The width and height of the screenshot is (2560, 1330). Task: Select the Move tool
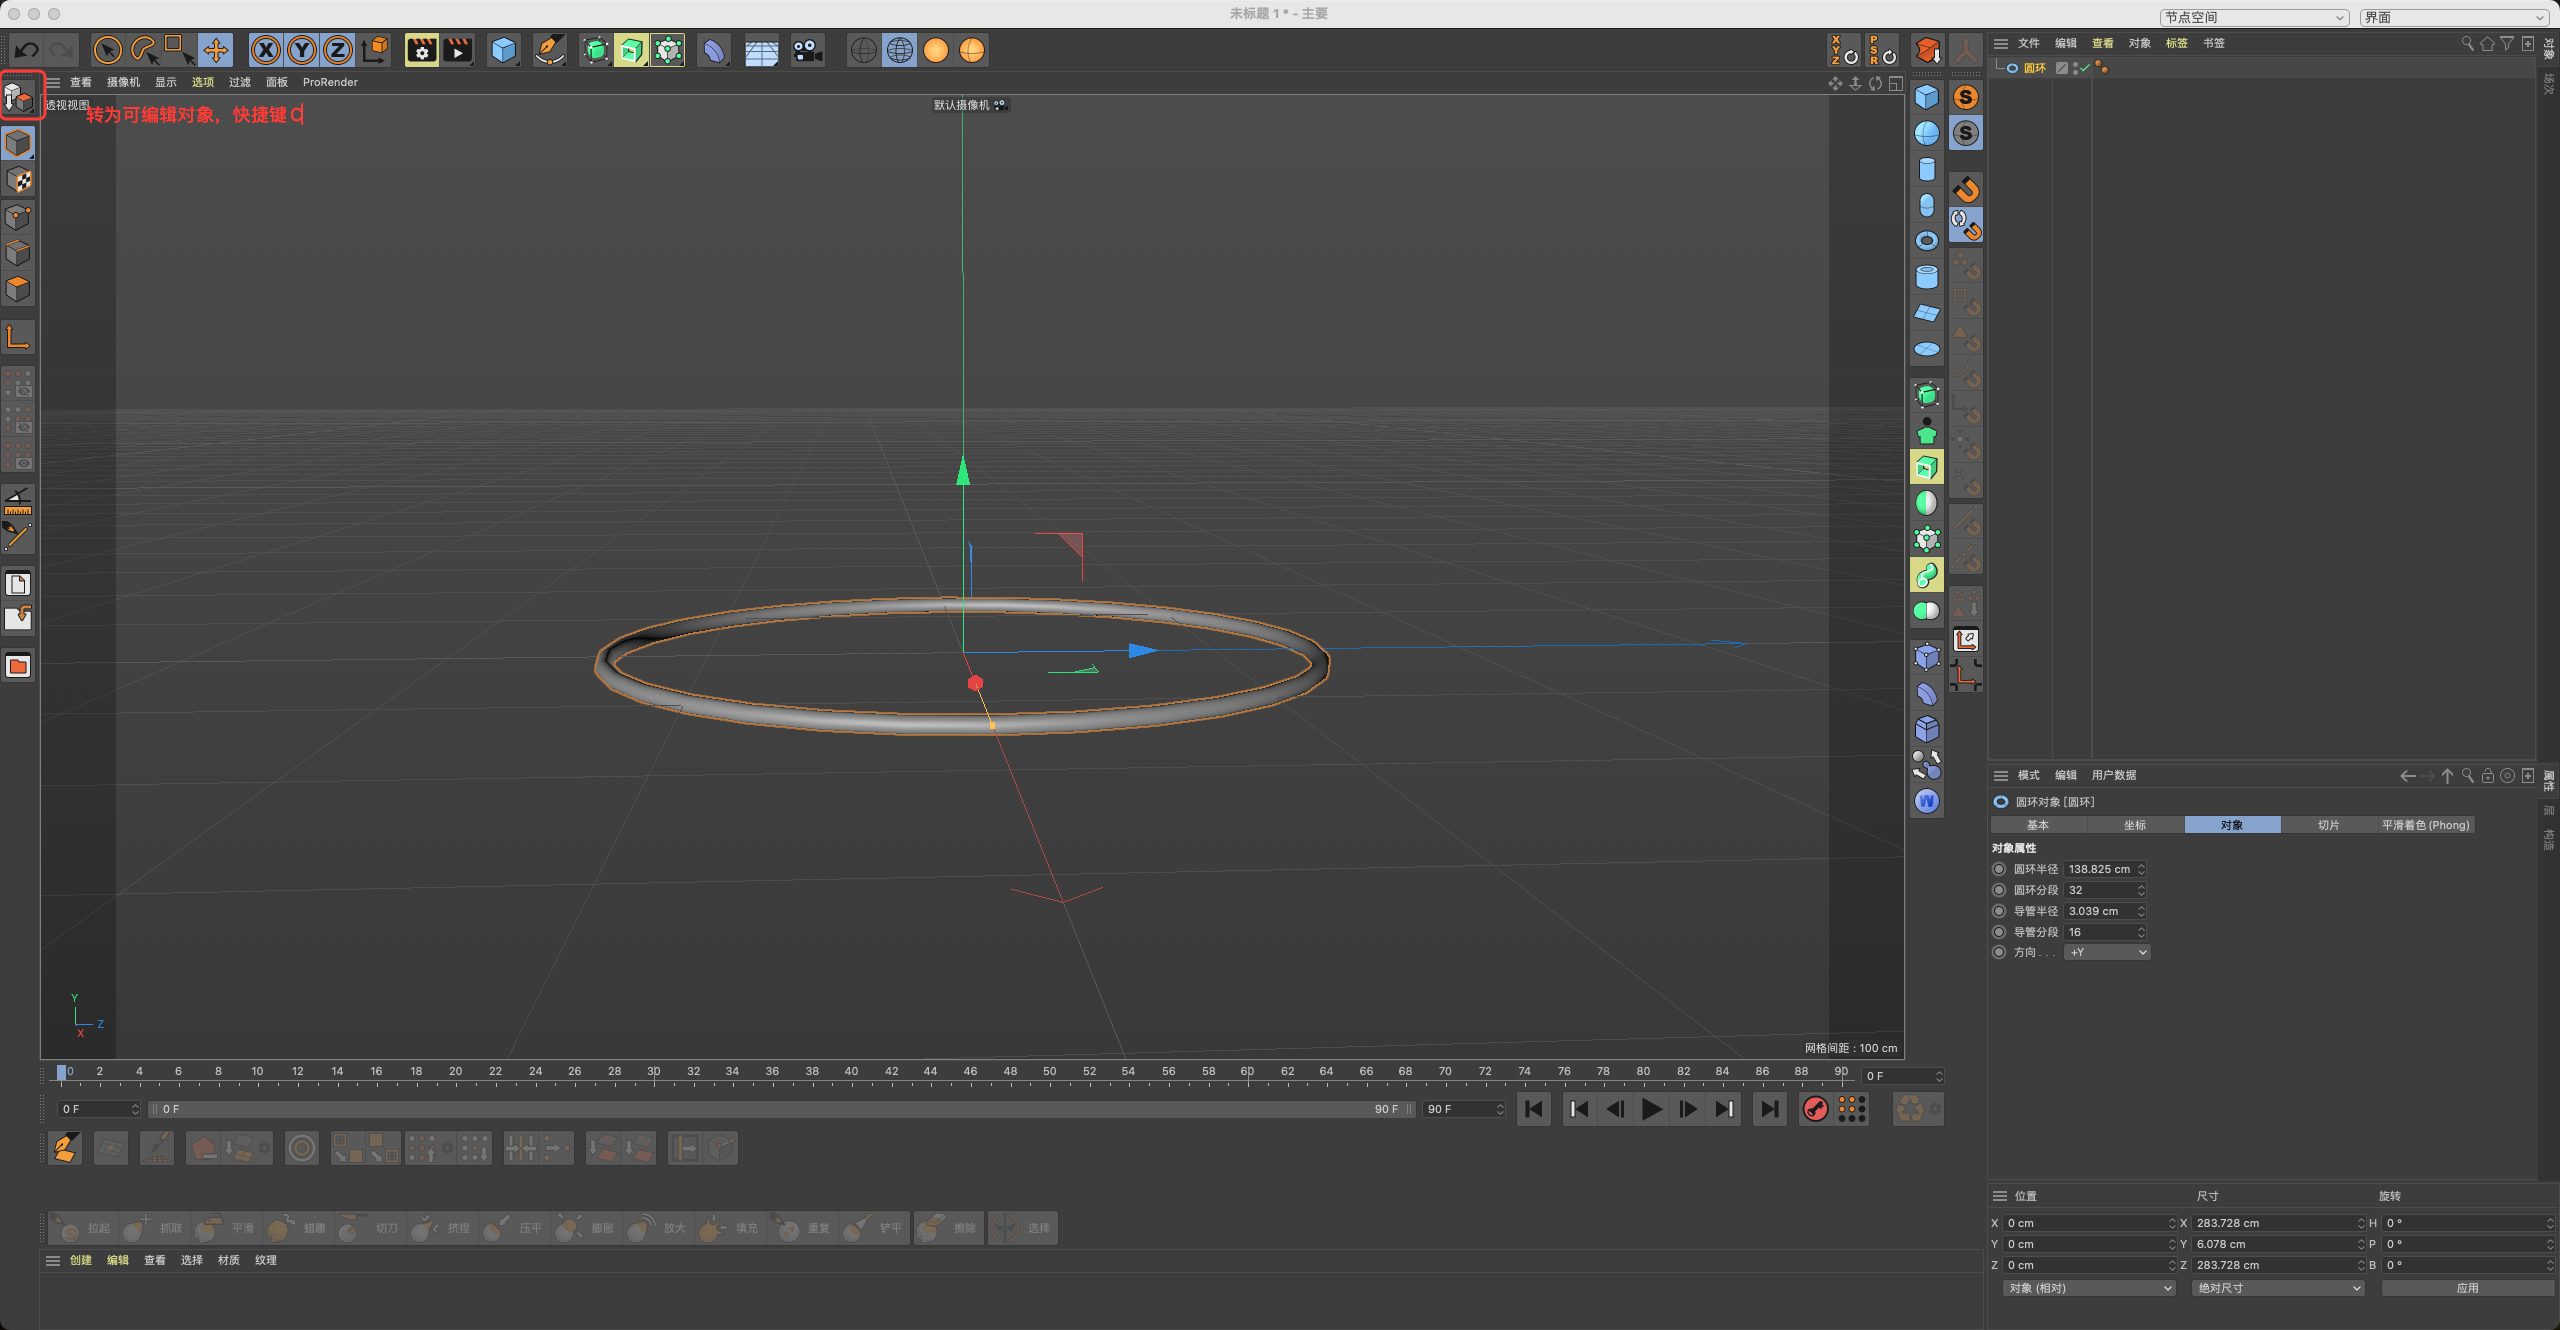coord(216,50)
